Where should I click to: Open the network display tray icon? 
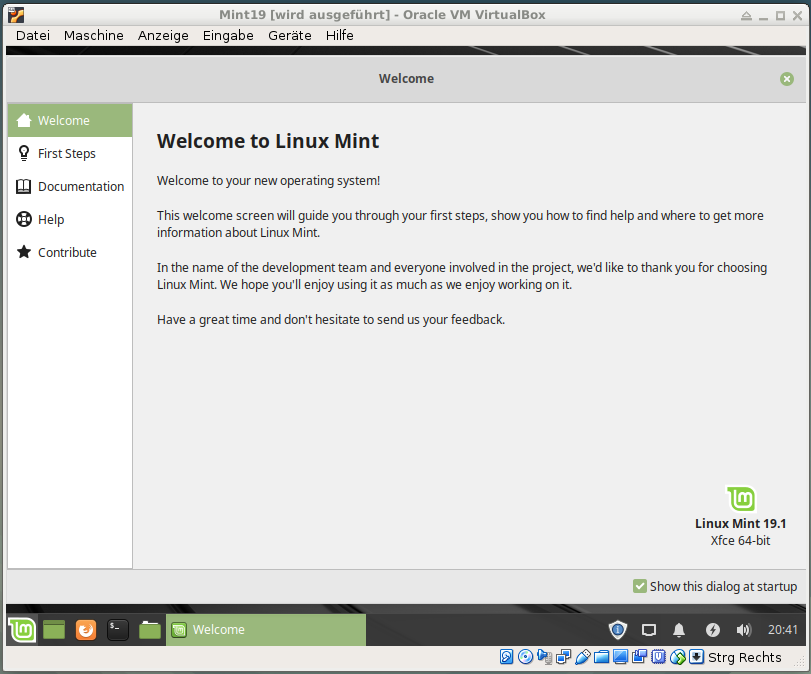[x=649, y=630]
